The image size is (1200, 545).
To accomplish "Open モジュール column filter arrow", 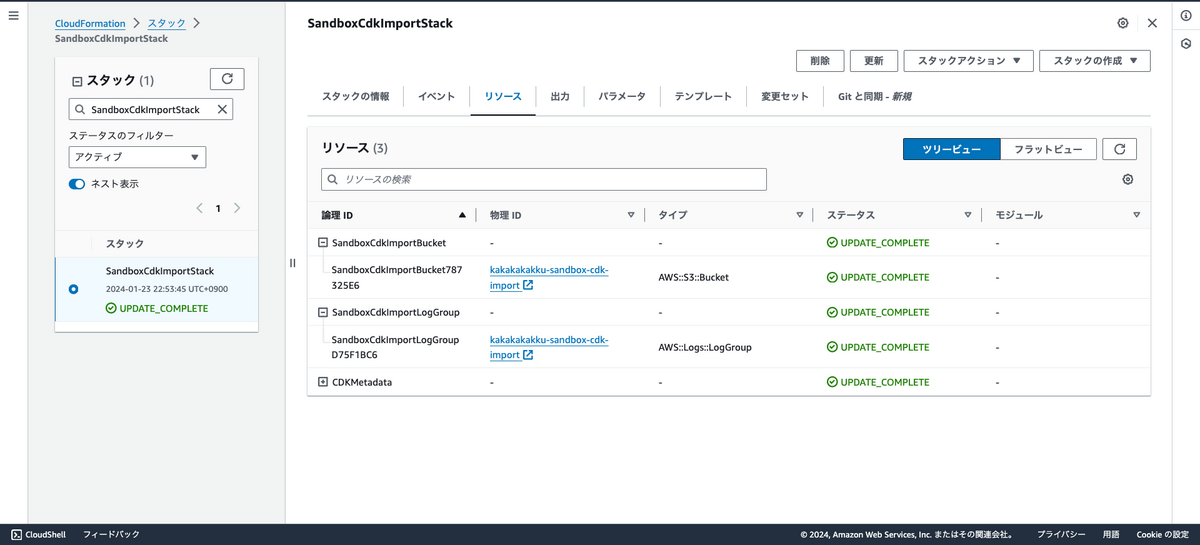I will tap(1137, 215).
